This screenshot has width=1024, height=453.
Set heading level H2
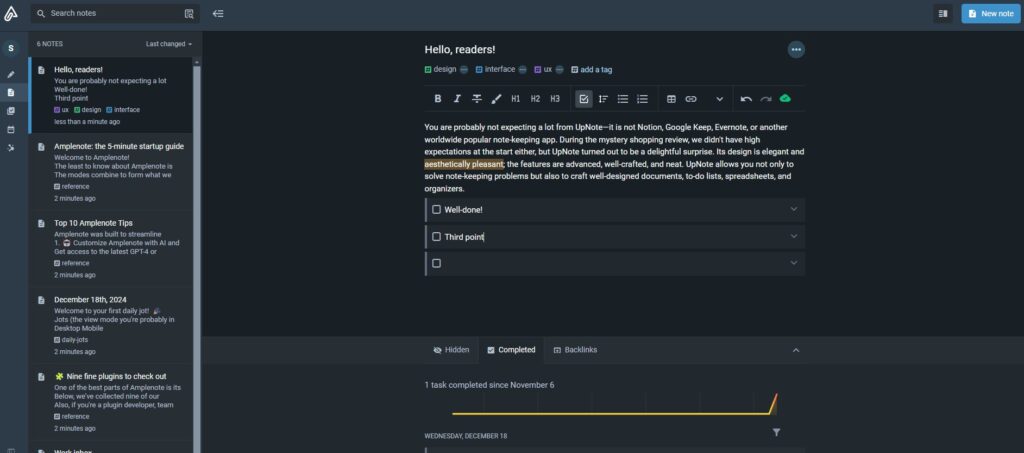pyautogui.click(x=536, y=99)
